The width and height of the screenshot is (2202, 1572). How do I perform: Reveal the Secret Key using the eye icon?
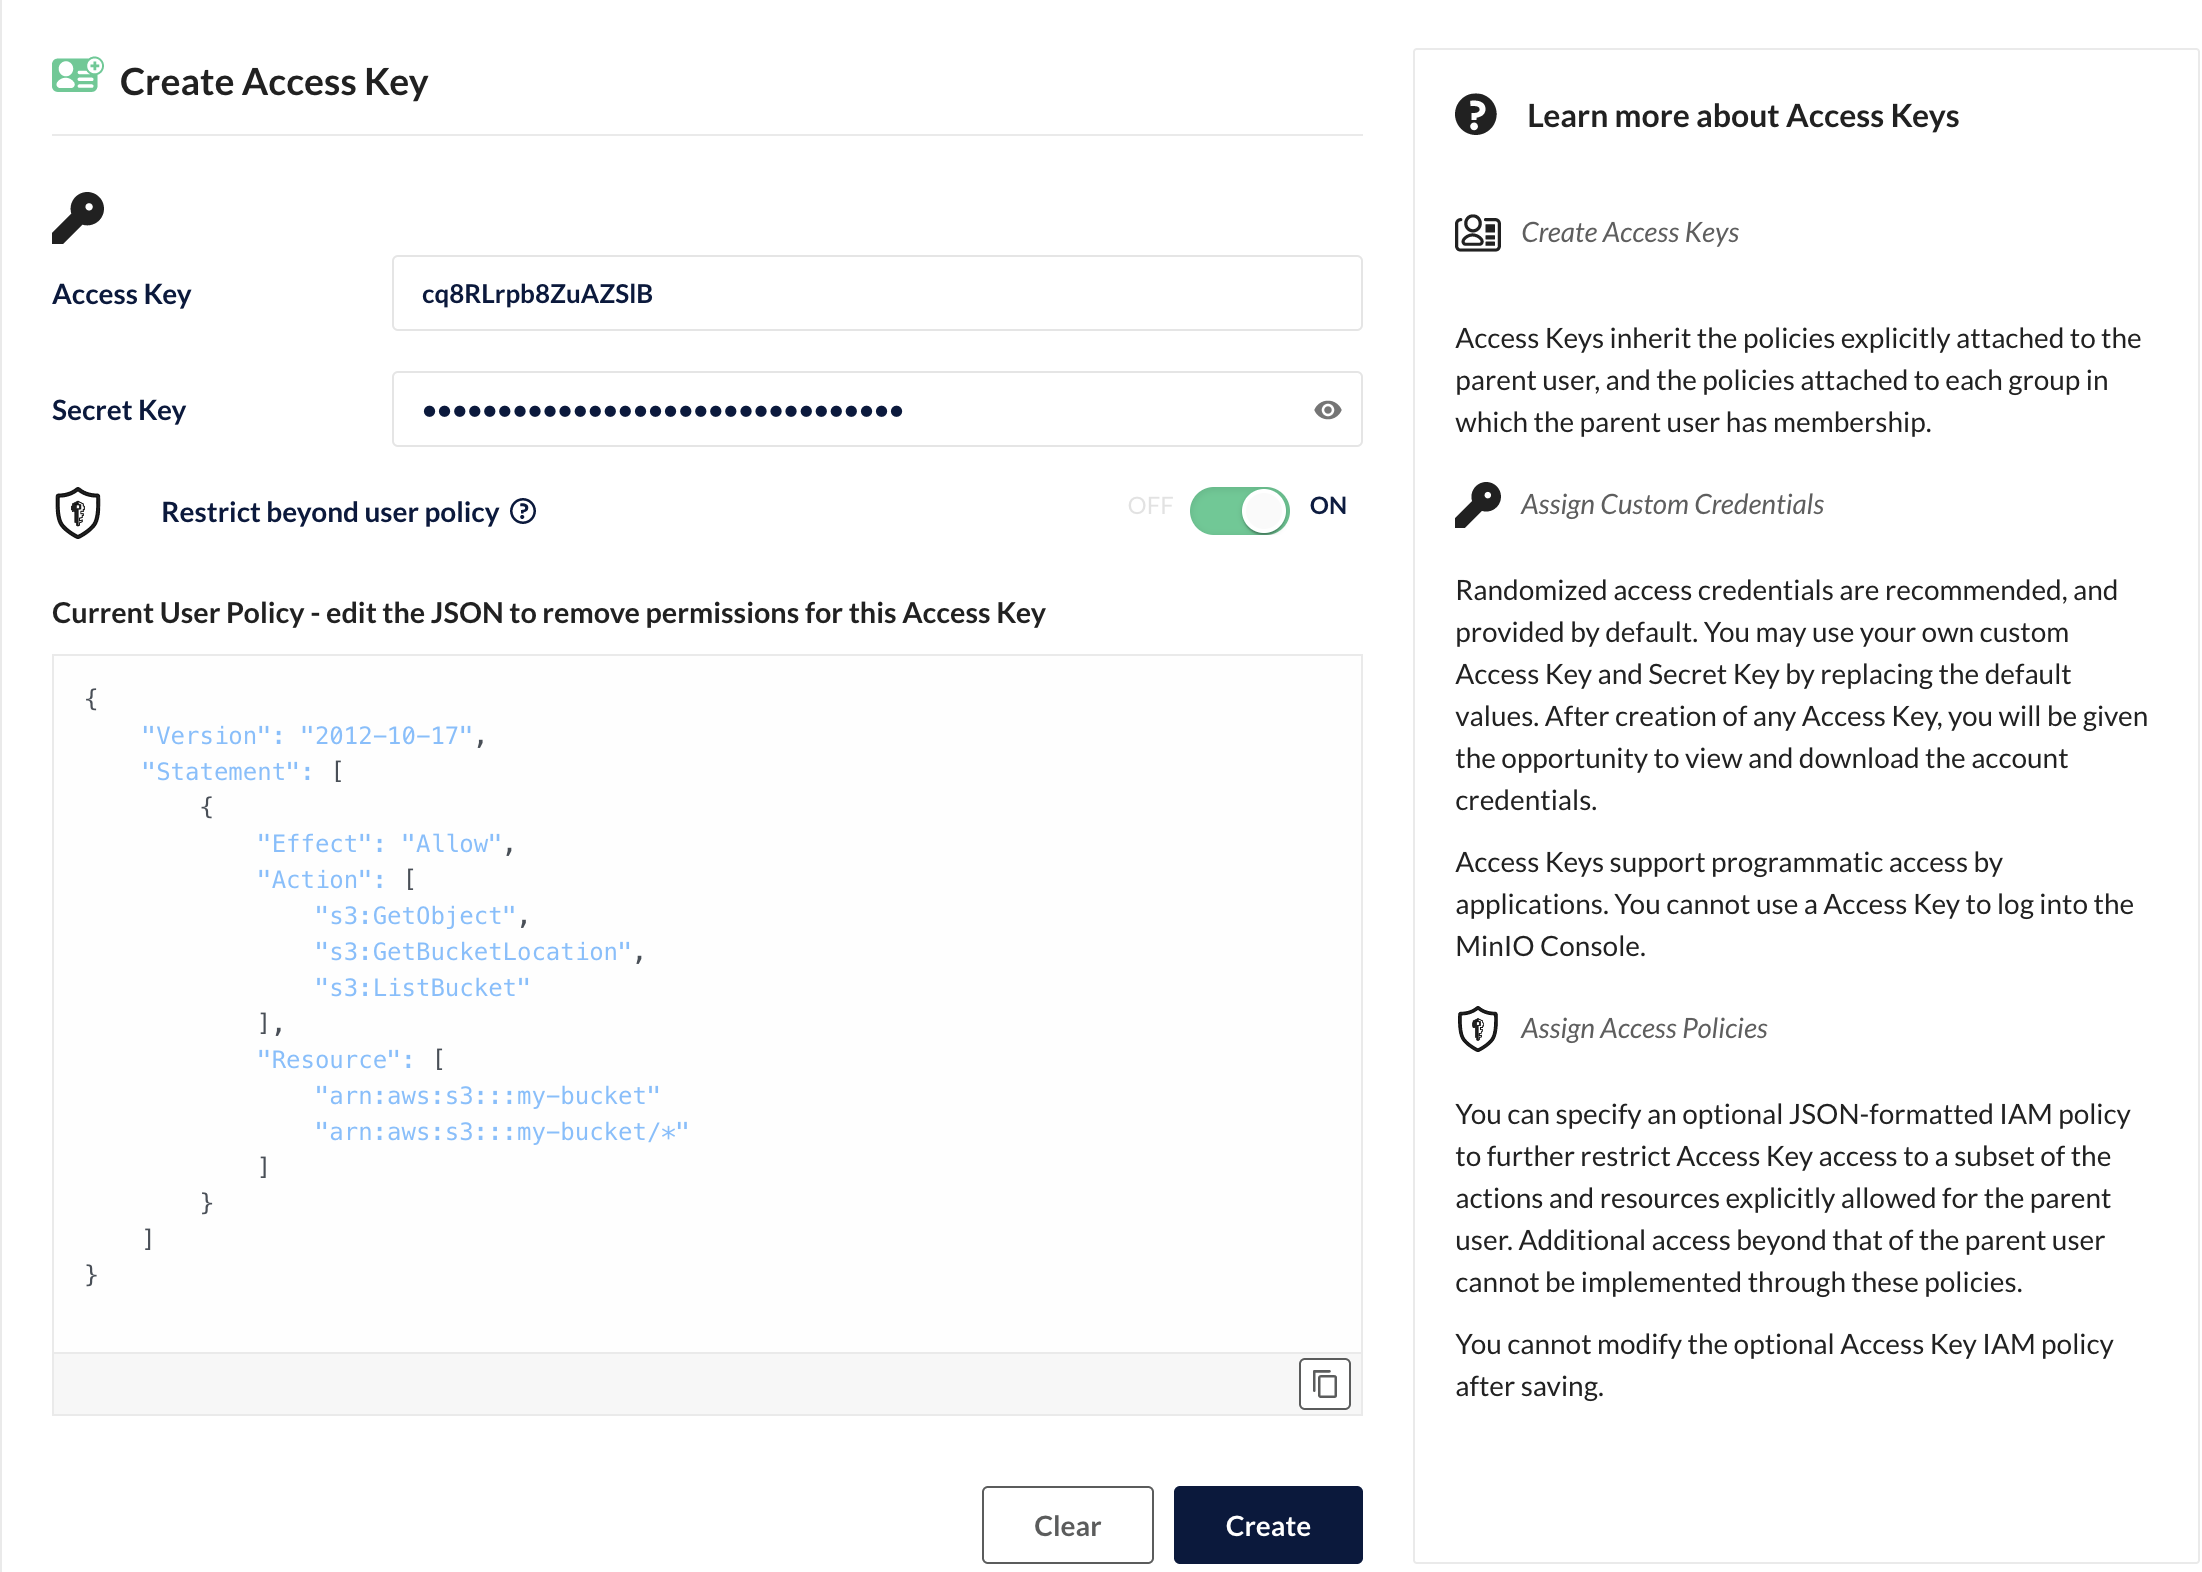pyautogui.click(x=1327, y=409)
